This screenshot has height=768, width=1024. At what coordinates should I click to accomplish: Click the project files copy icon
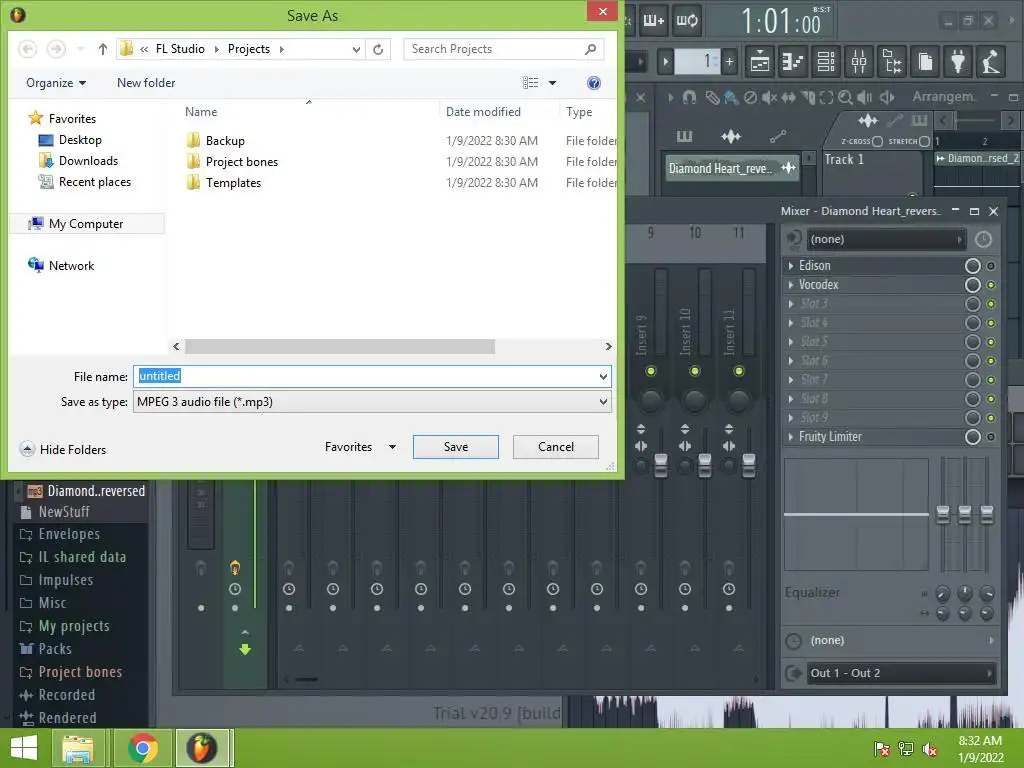click(925, 62)
